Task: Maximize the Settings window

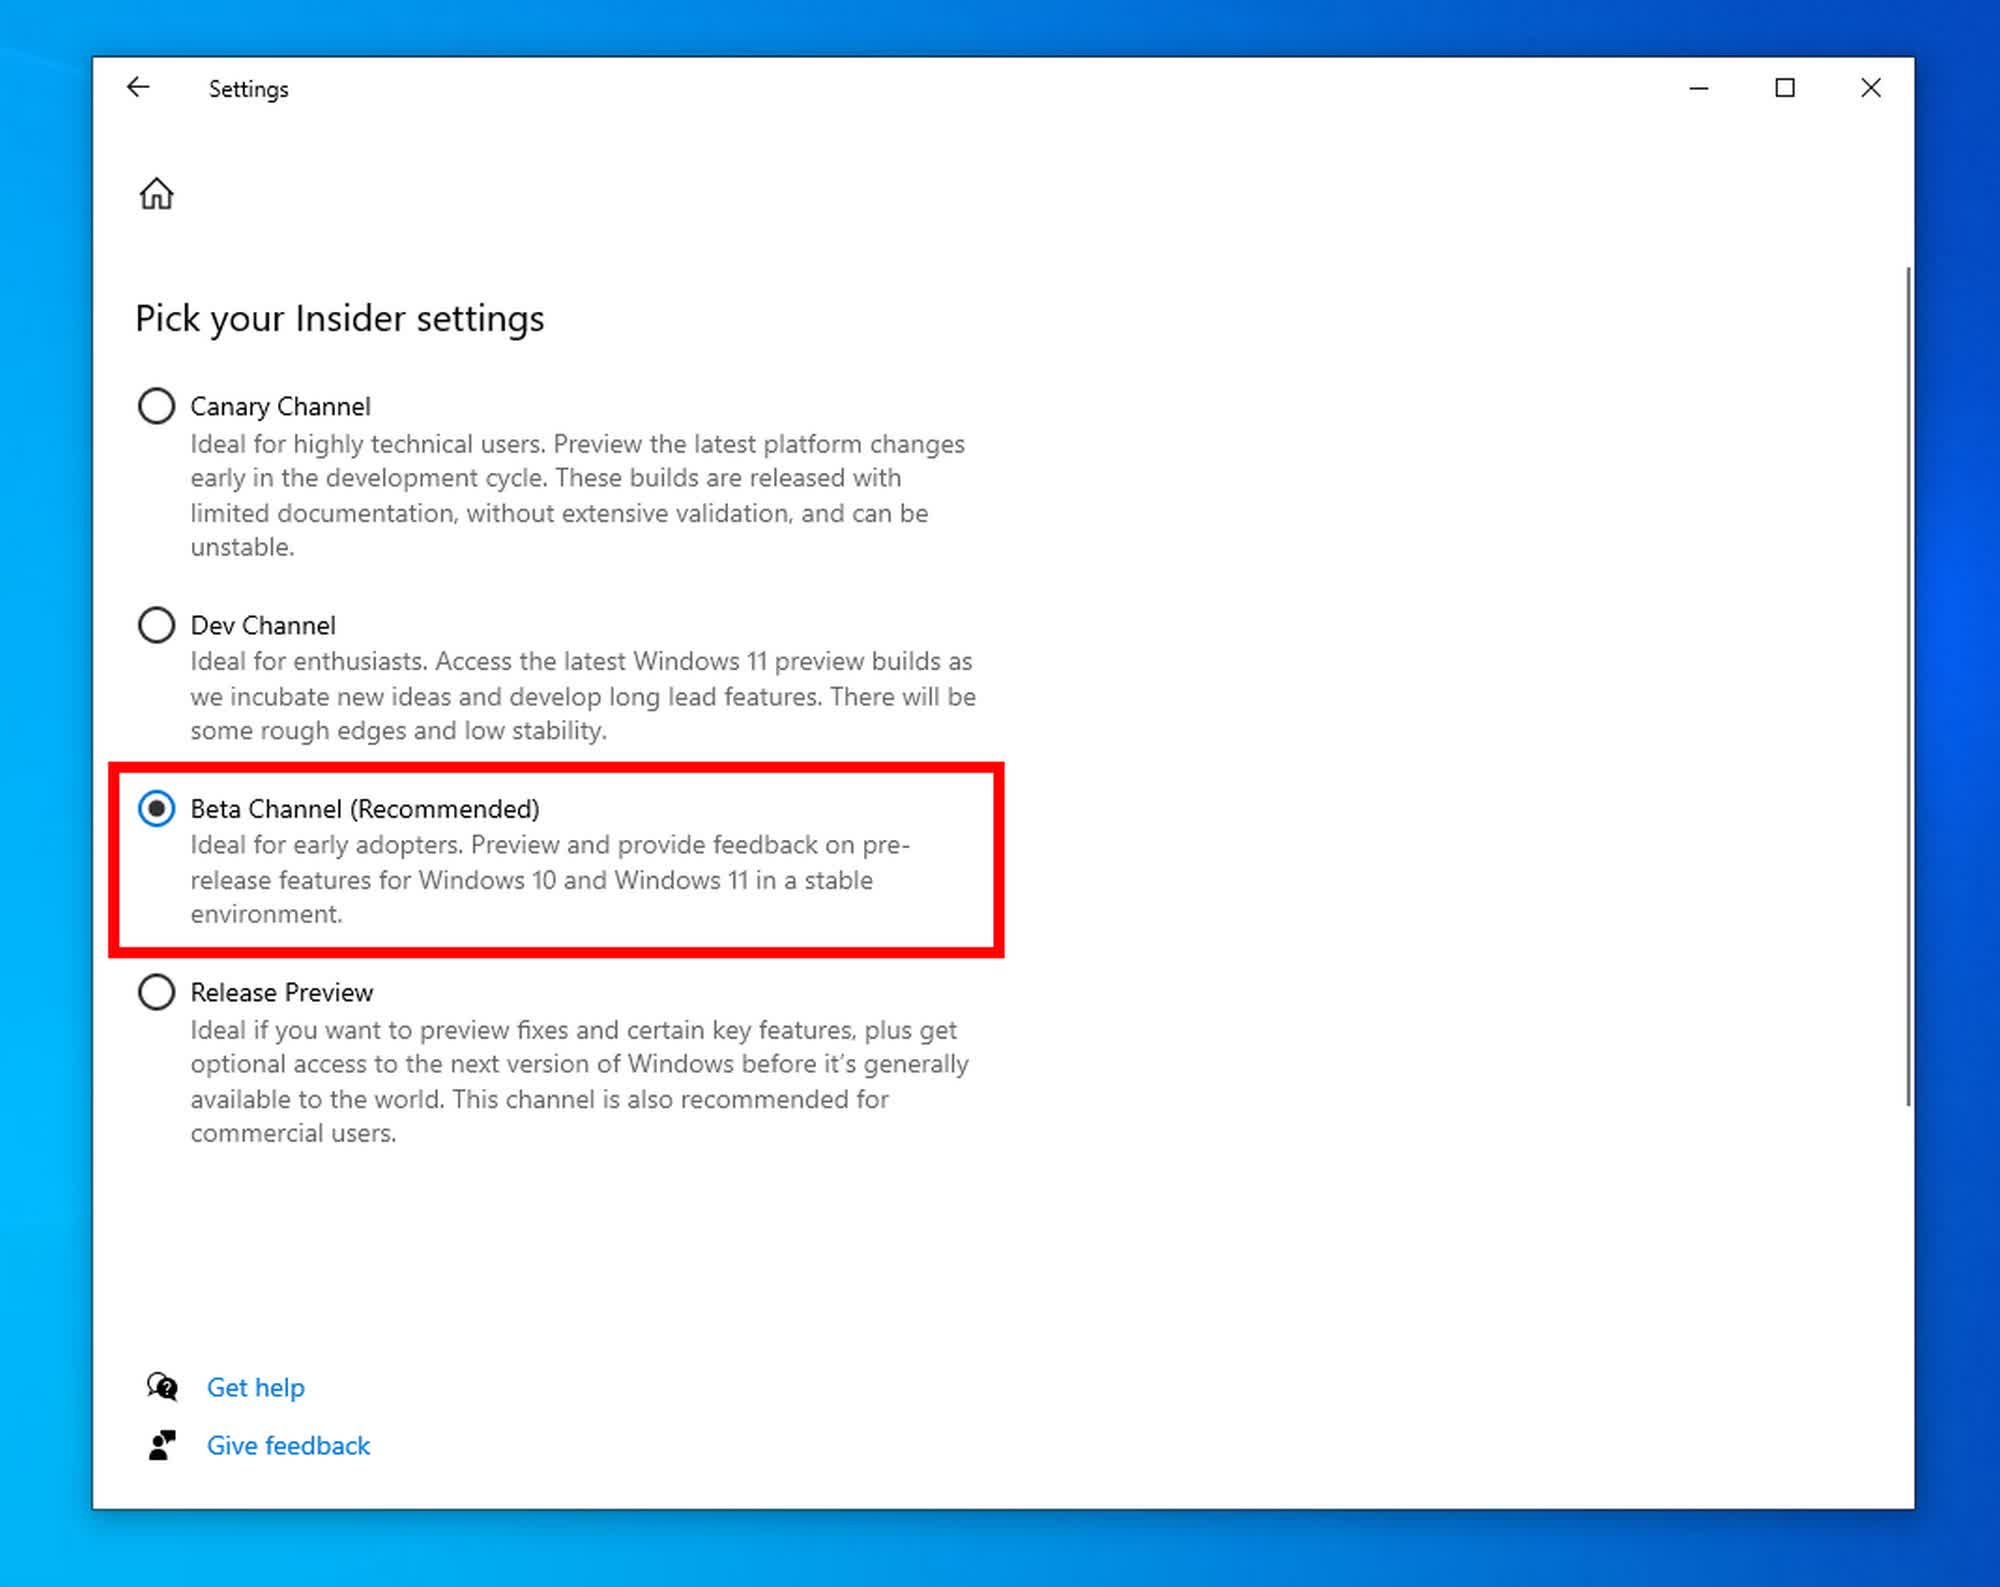Action: click(x=1784, y=88)
